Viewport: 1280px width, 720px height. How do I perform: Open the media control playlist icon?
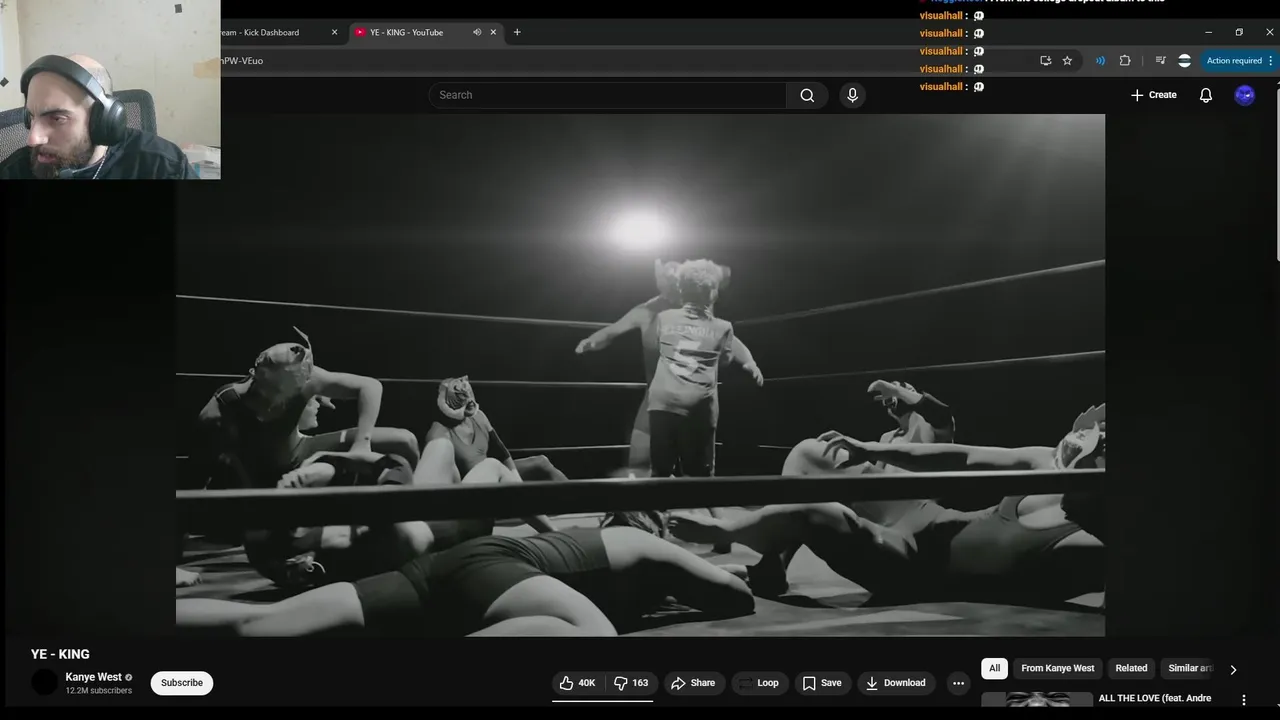point(1160,61)
